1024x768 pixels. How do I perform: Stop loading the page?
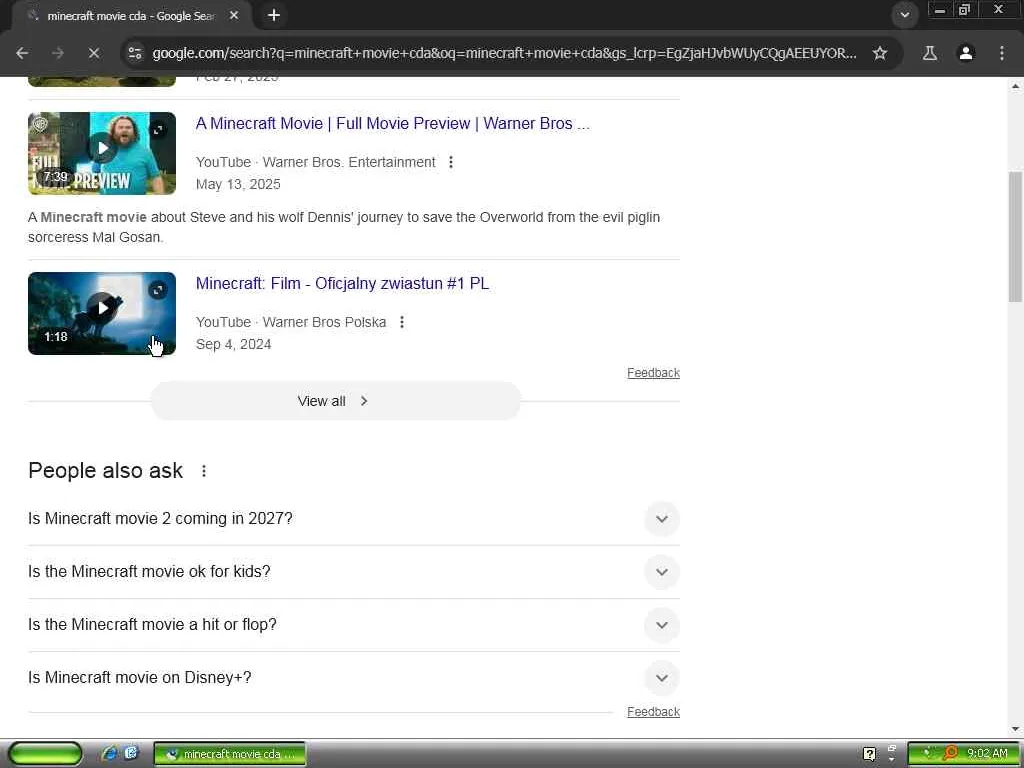[94, 53]
